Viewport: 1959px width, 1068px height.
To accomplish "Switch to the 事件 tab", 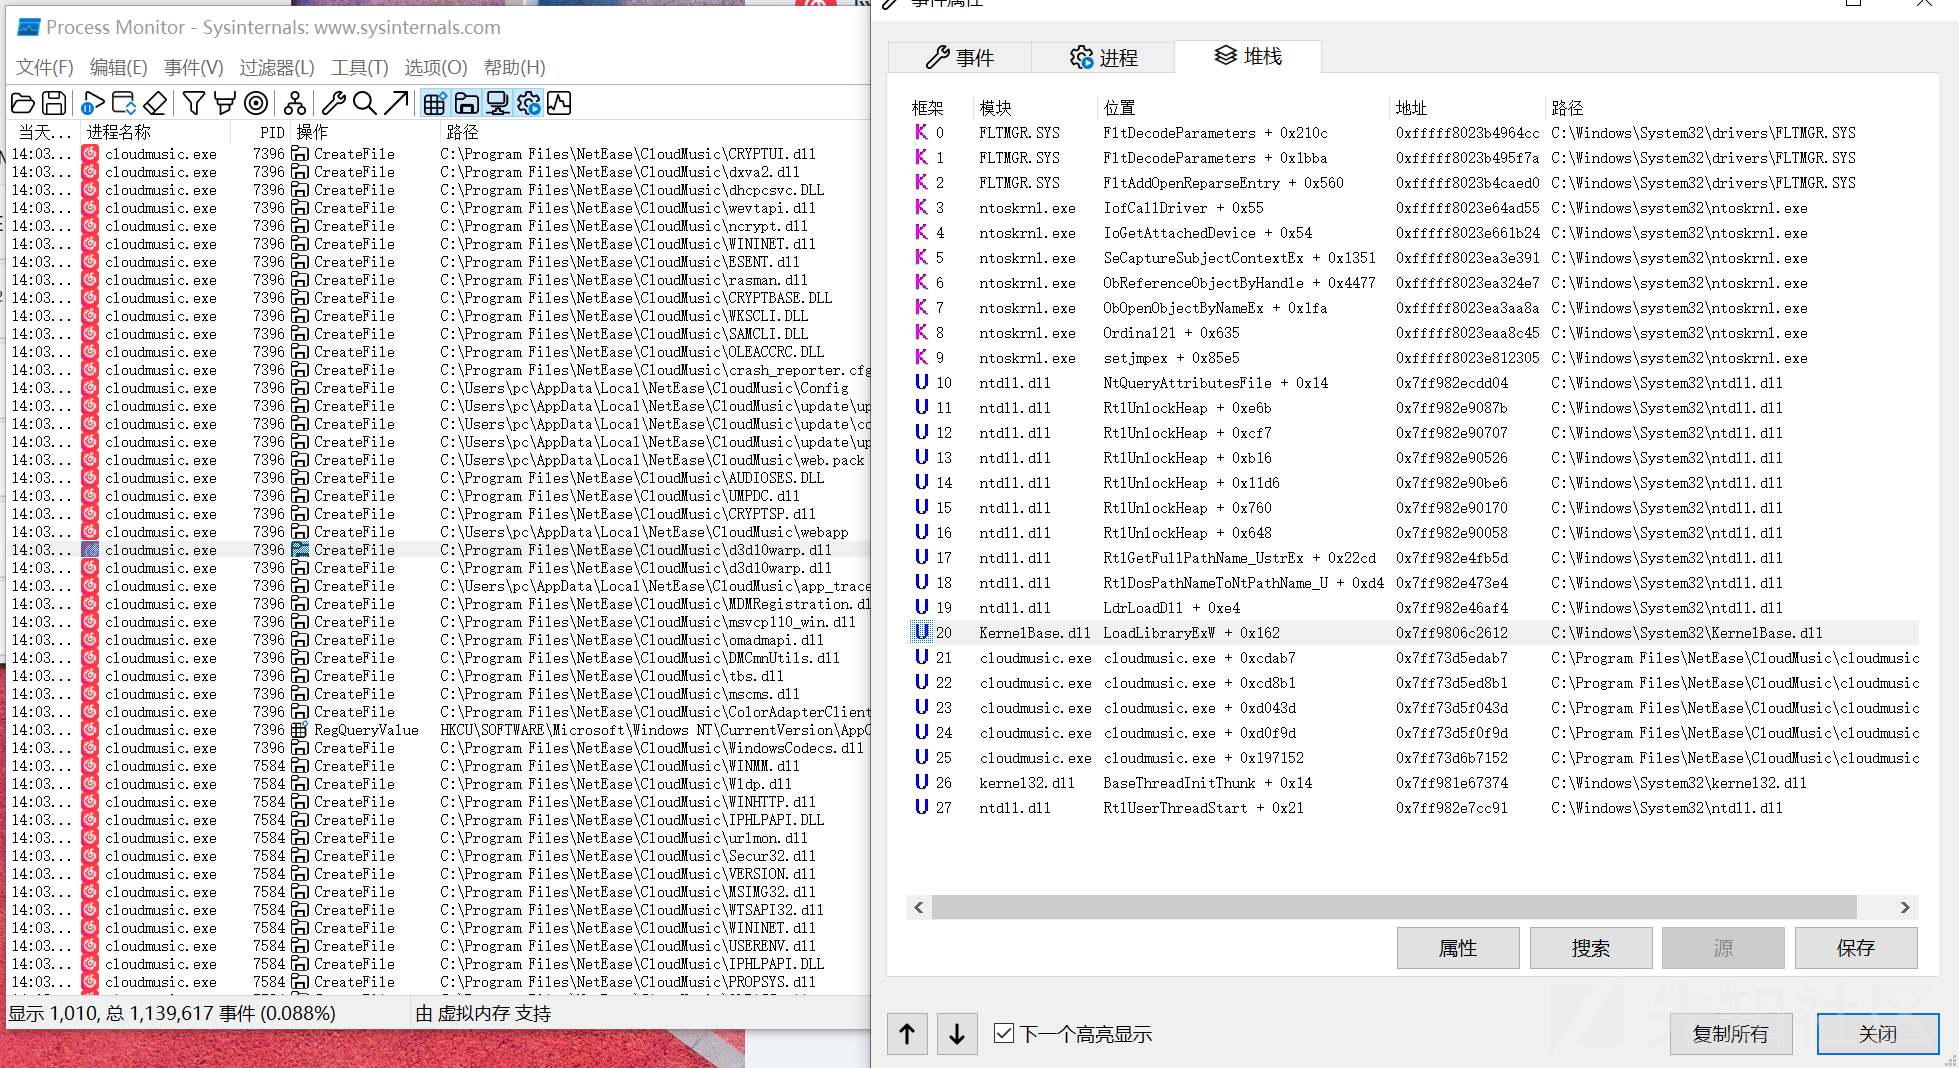I will tap(960, 57).
